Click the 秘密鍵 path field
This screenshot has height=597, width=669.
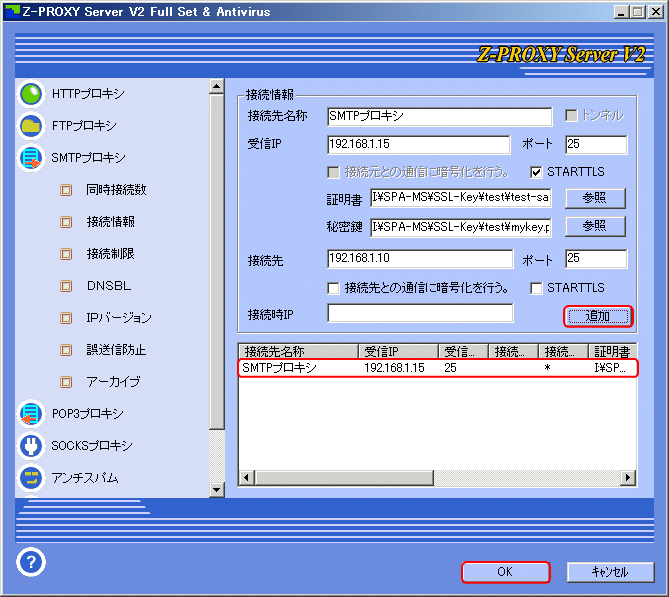point(461,227)
